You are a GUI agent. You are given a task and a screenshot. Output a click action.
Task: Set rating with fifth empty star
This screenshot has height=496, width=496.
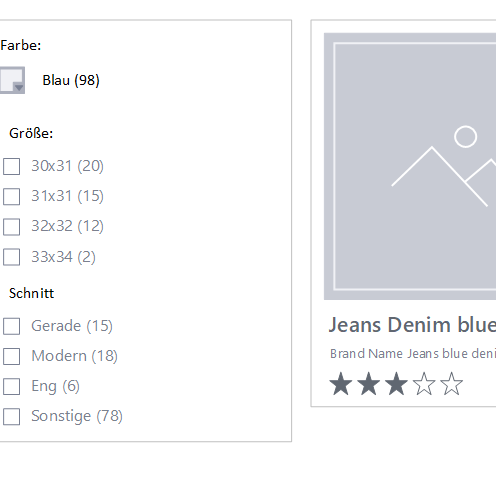tap(451, 384)
